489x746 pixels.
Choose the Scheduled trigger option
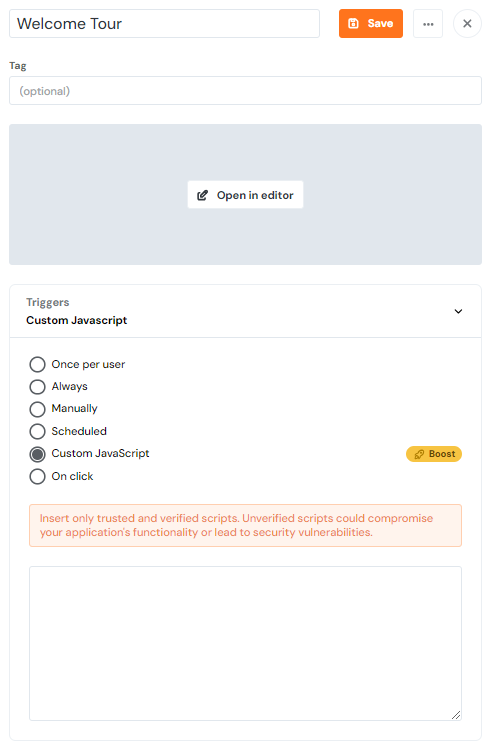pos(38,432)
